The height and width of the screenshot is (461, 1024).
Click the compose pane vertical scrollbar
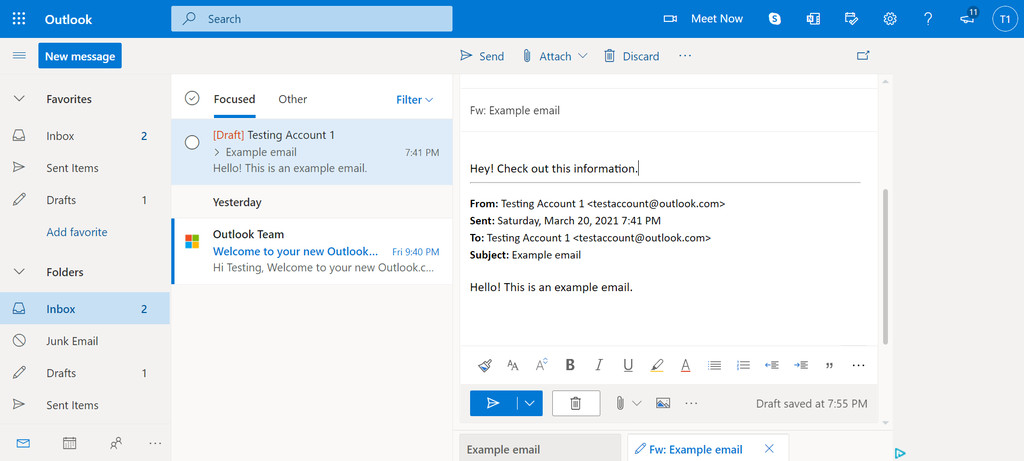pyautogui.click(x=886, y=266)
